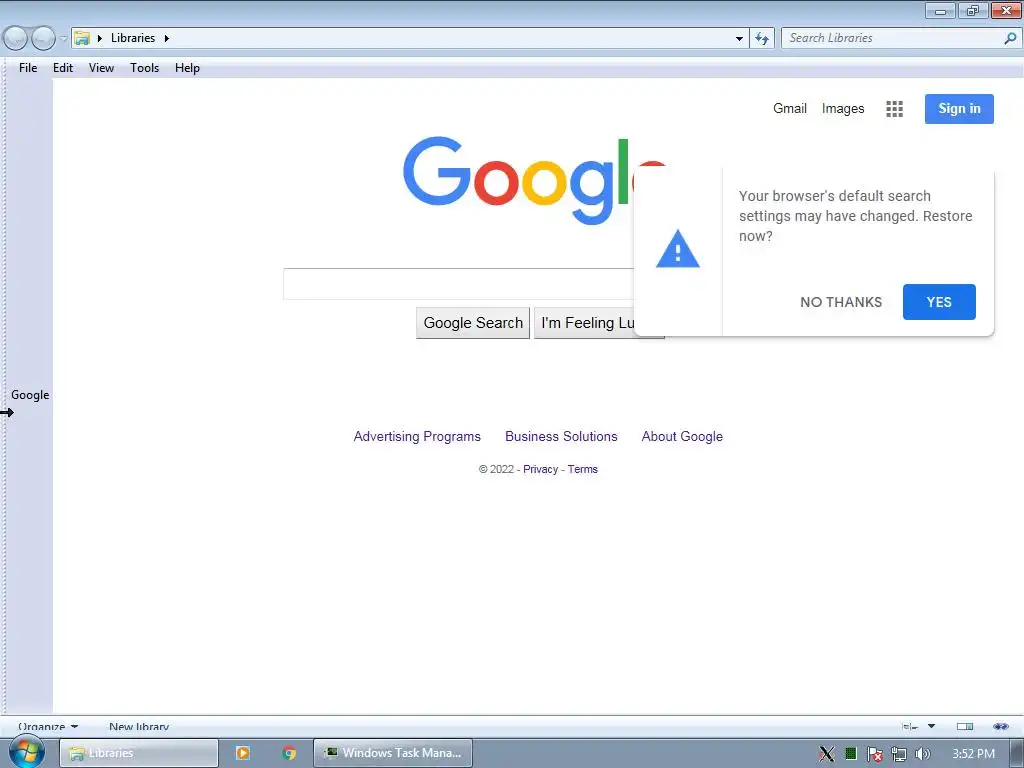Open the view options dropdown arrow

(x=931, y=726)
